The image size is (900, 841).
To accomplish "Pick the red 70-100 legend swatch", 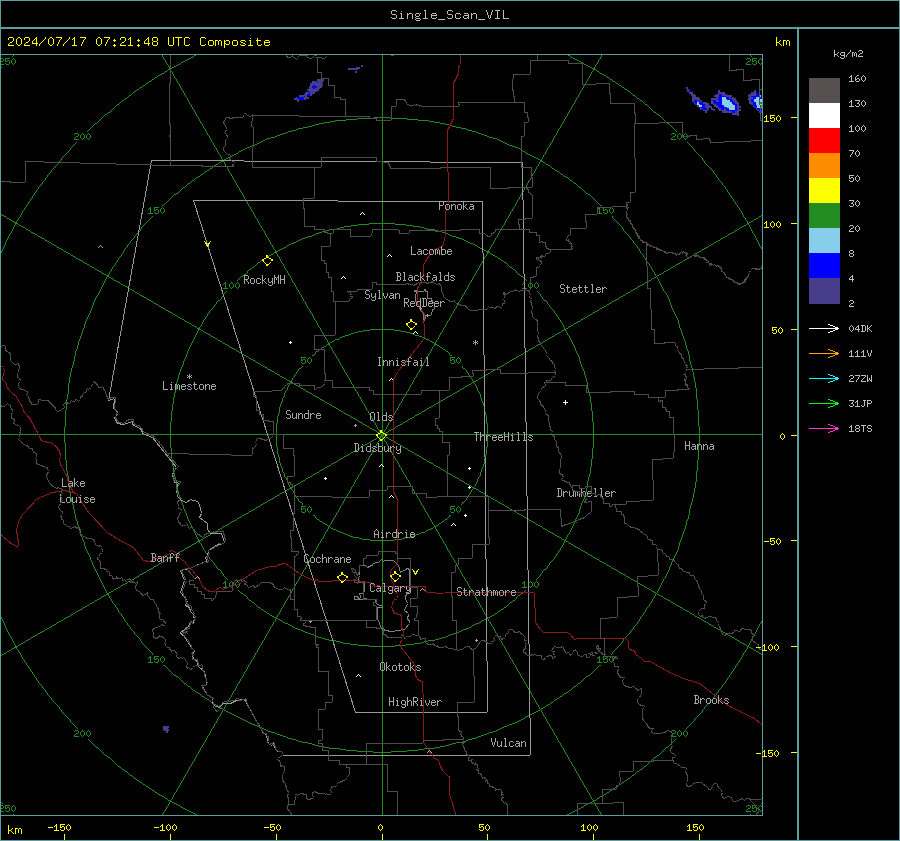I will [x=824, y=141].
